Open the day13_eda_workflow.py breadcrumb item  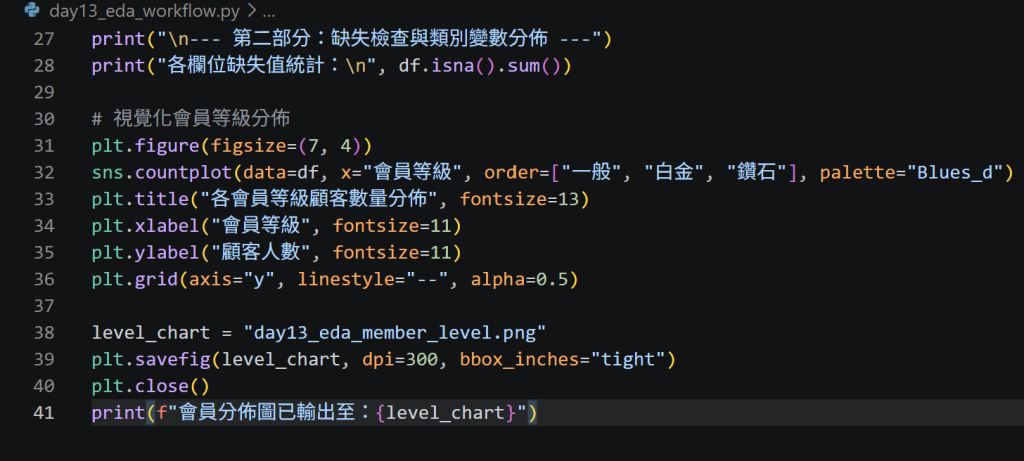pos(144,11)
